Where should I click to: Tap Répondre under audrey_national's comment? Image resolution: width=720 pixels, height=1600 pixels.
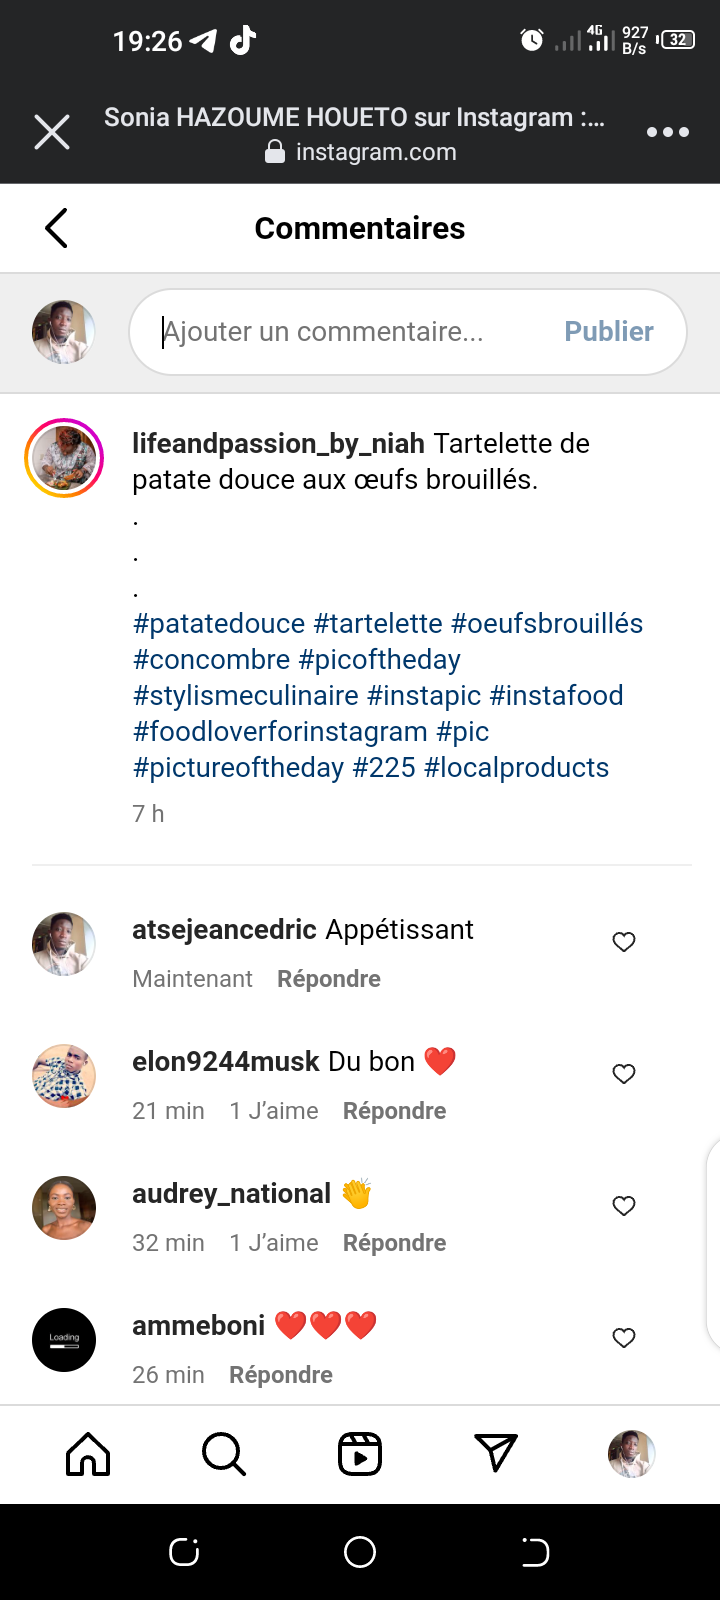pos(394,1243)
